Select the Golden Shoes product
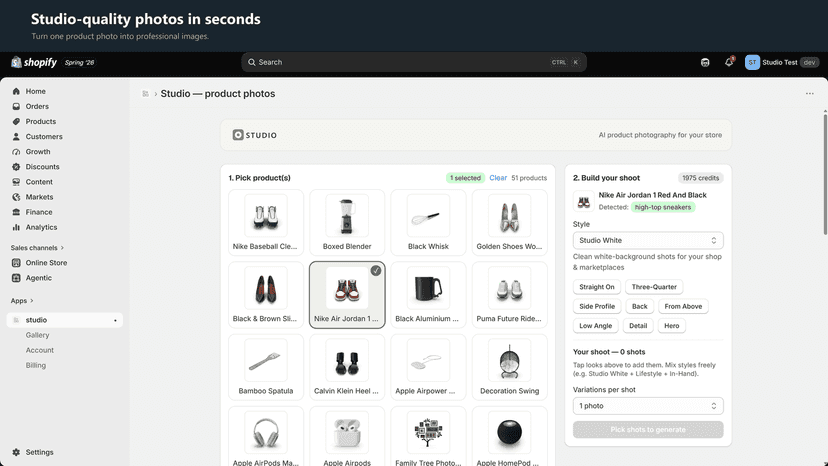Image resolution: width=828 pixels, height=466 pixels. 510,222
